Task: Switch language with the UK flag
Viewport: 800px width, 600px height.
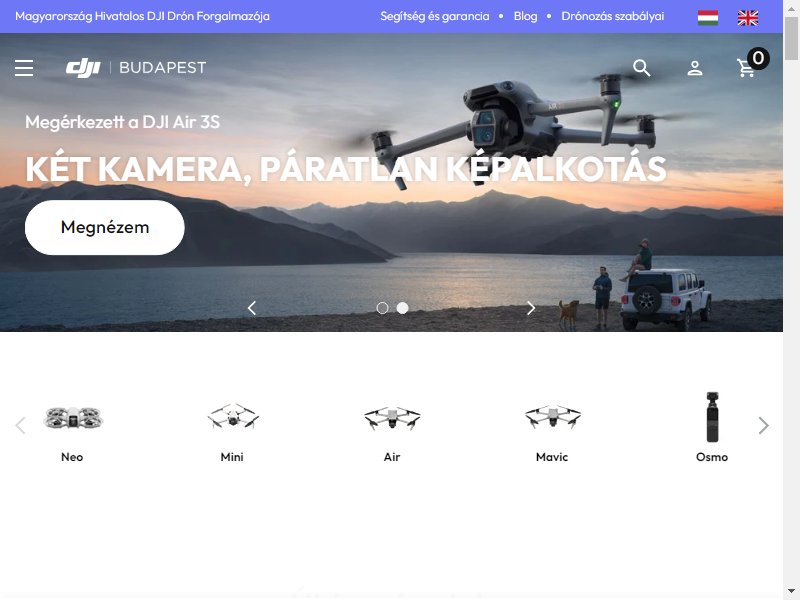Action: (747, 17)
